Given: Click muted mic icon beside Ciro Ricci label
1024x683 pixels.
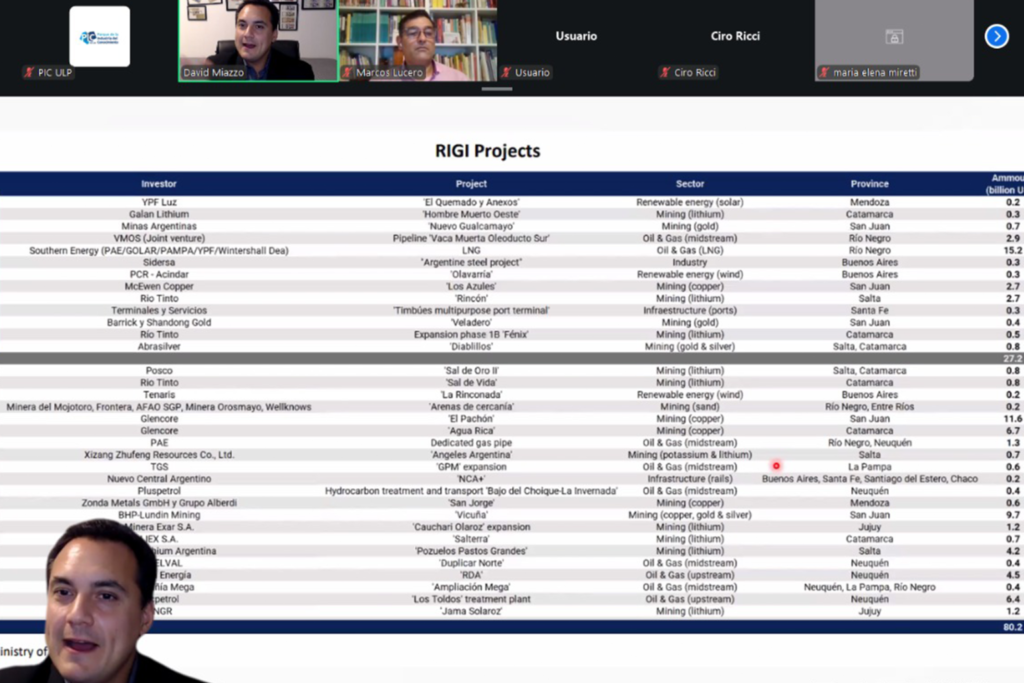Looking at the screenshot, I should (x=665, y=73).
